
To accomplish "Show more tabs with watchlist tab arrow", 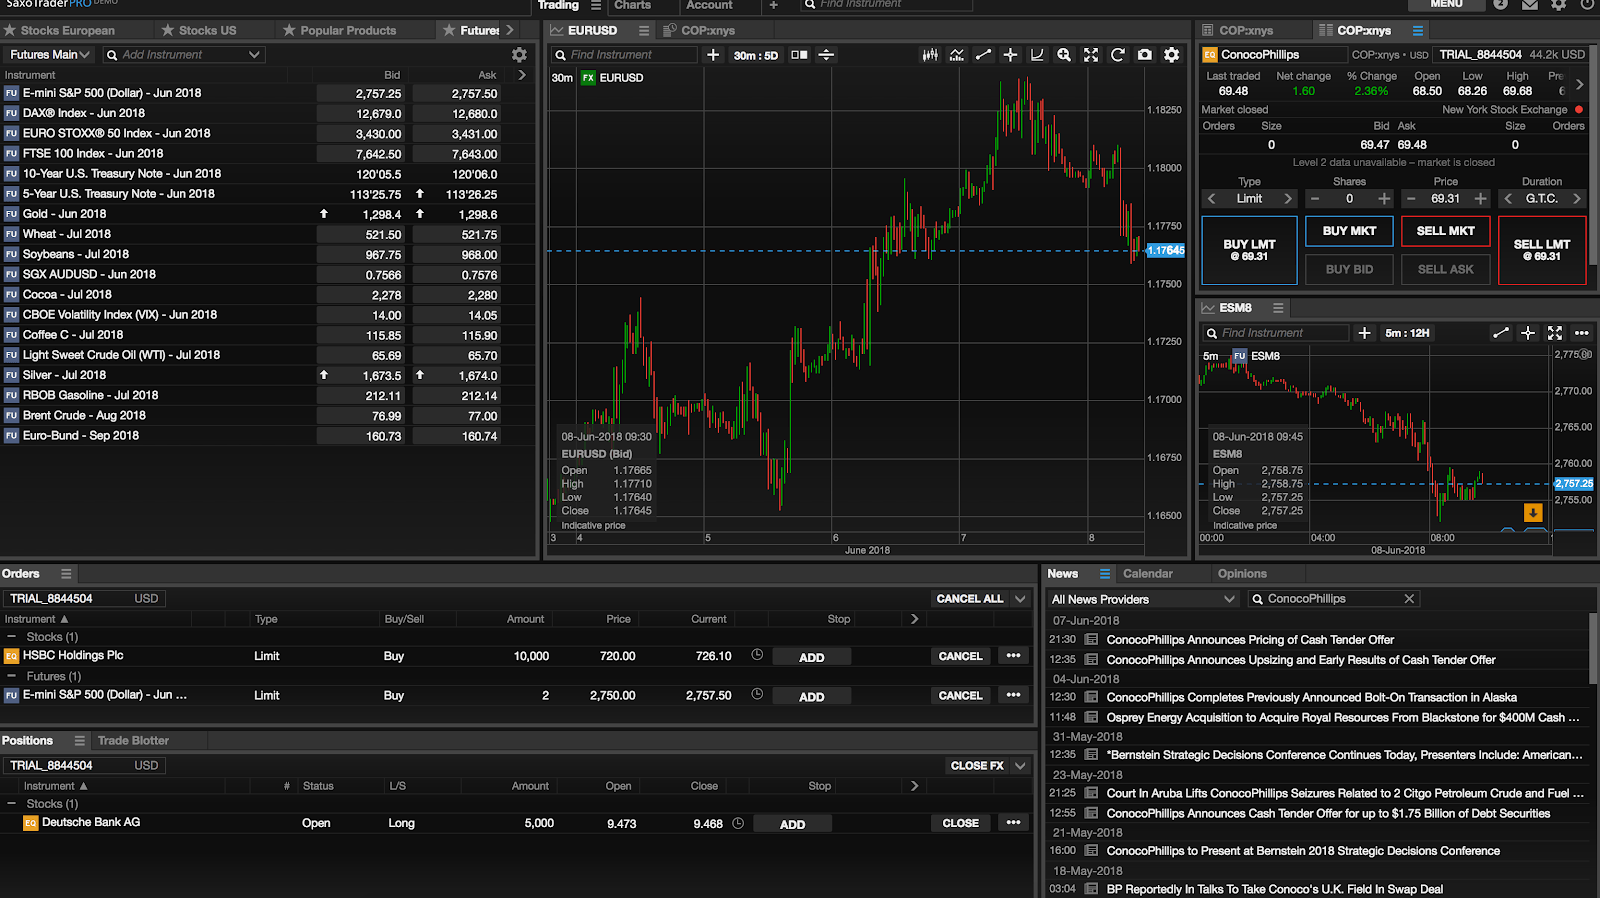I will (510, 30).
